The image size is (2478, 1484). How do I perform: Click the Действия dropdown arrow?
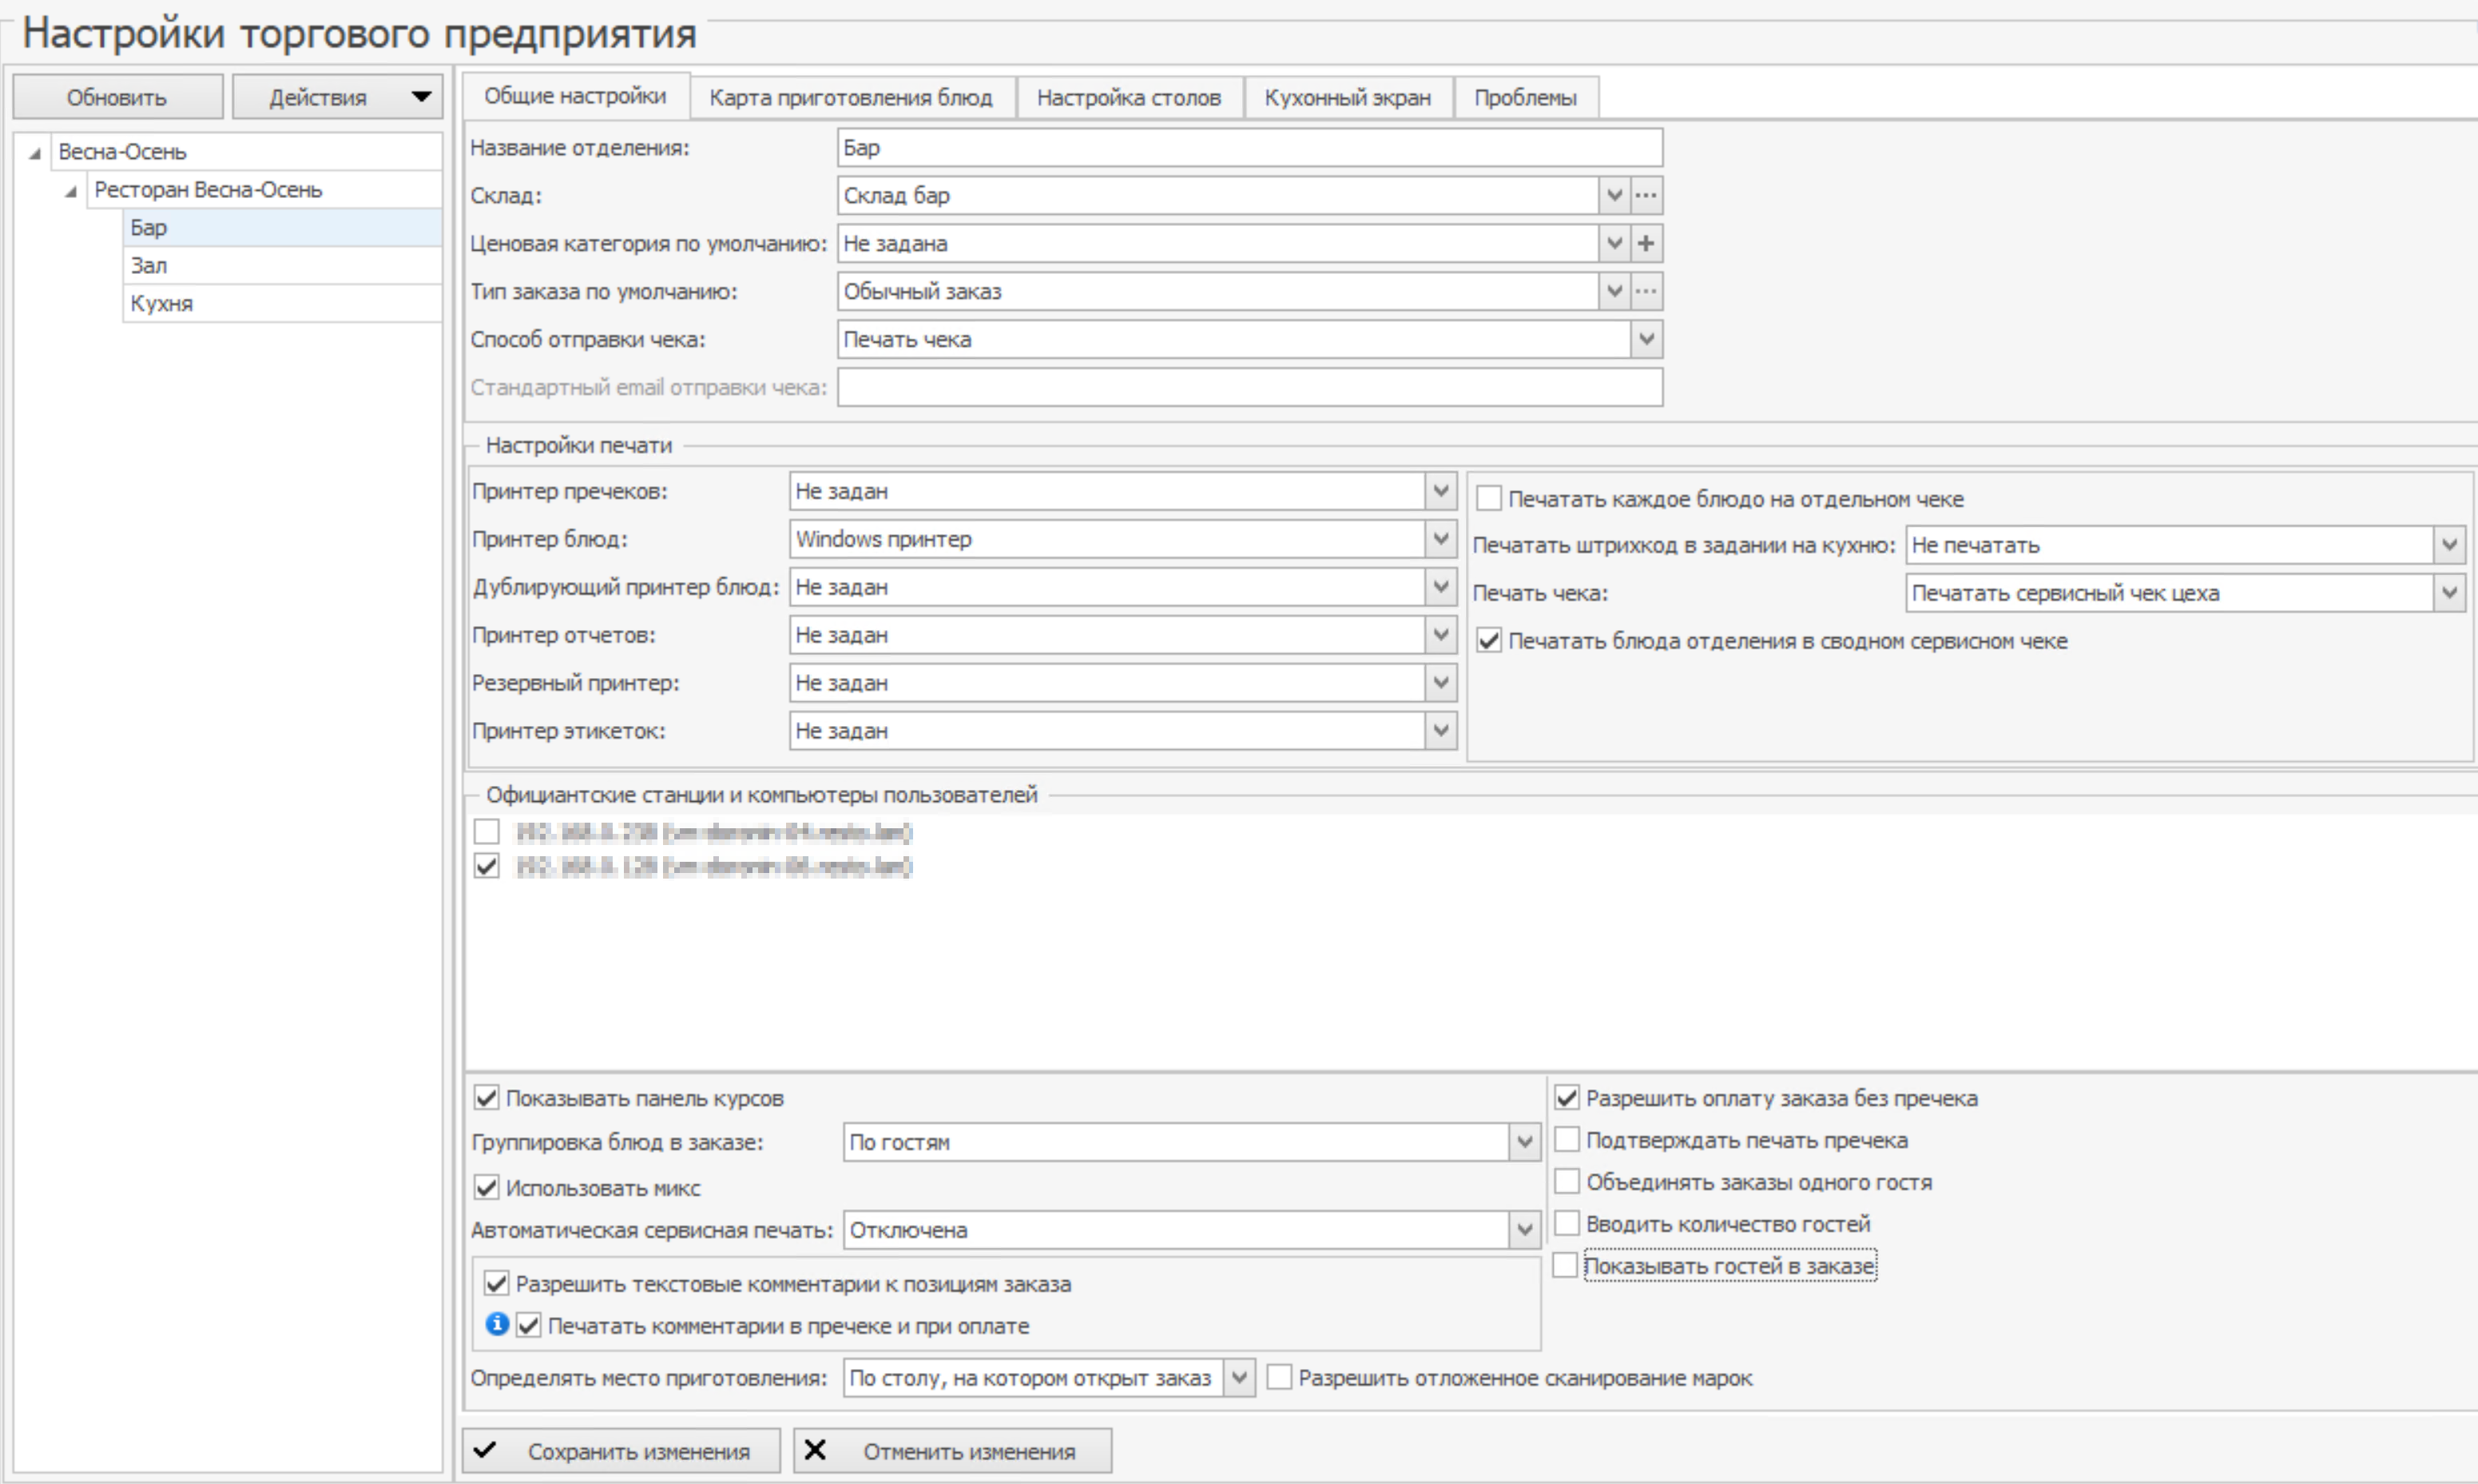[x=421, y=97]
